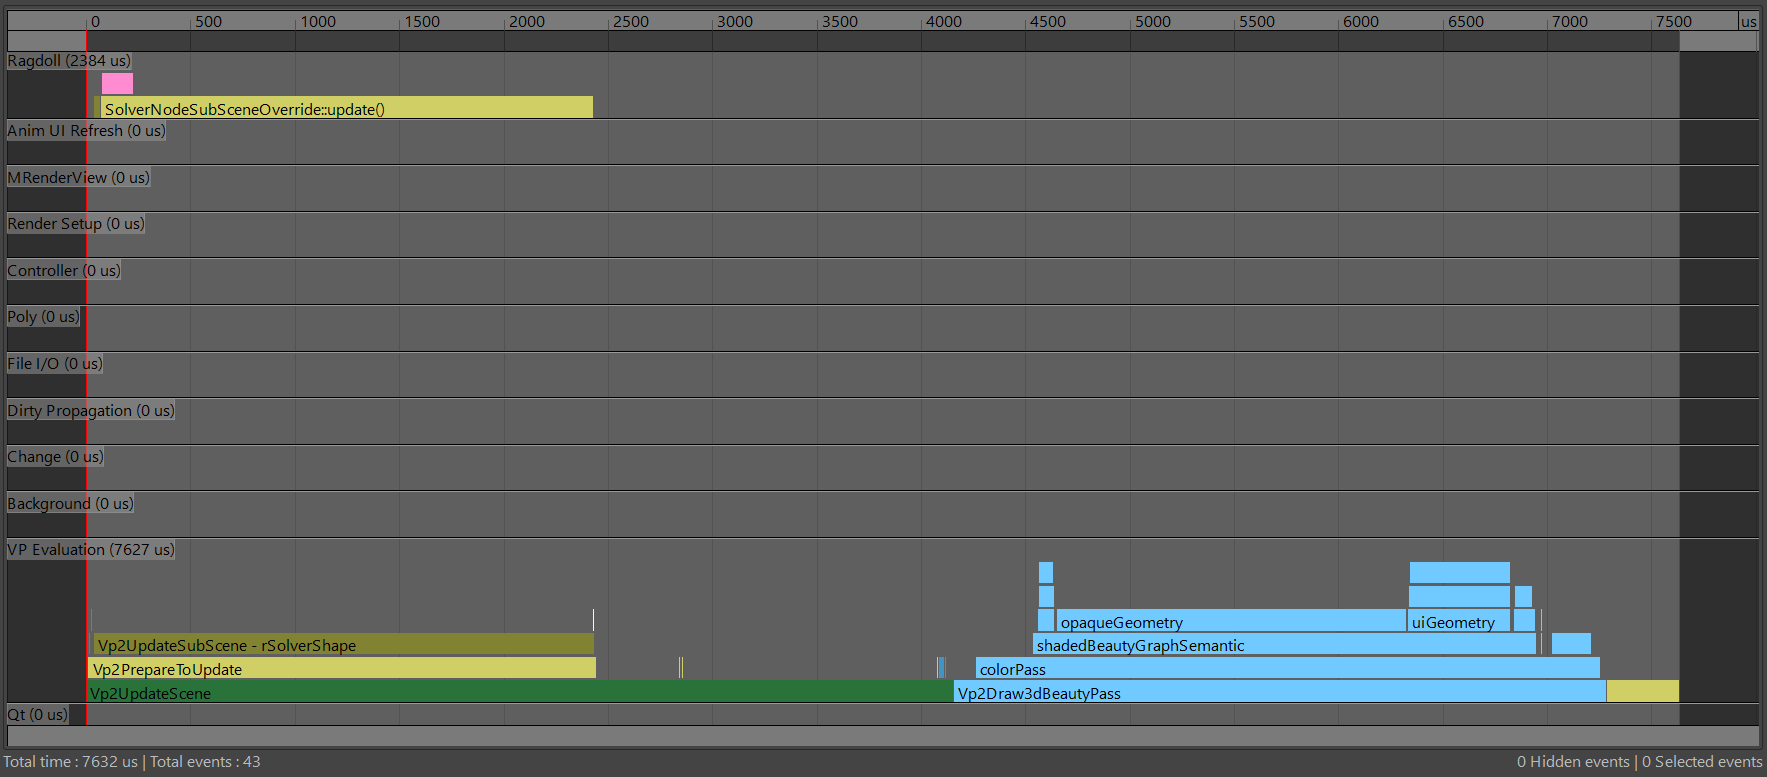This screenshot has width=1767, height=777.
Task: Click the VP Evaluation (7627 us) category label
Action: point(91,550)
